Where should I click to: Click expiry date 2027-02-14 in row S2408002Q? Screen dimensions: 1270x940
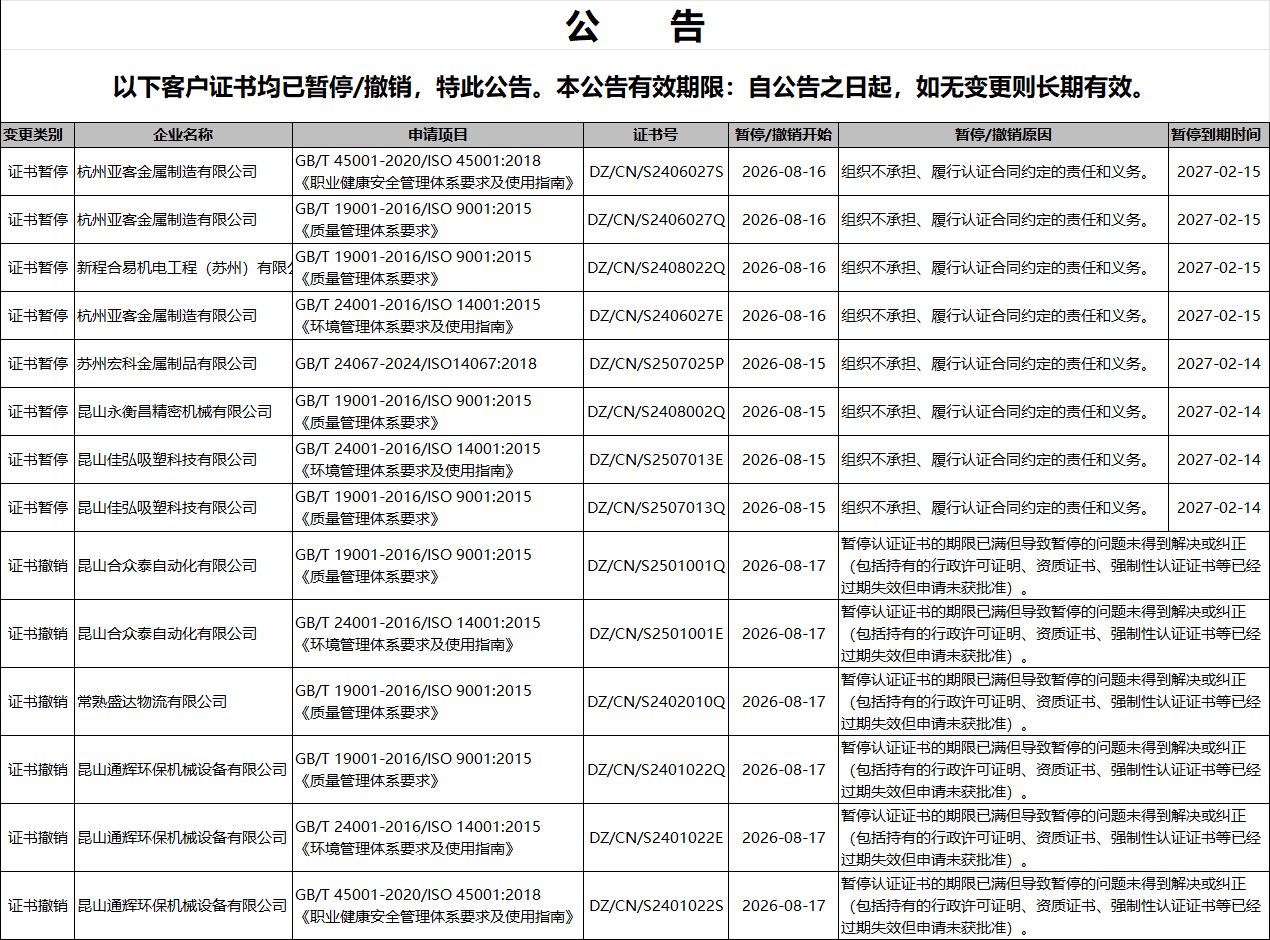1219,411
